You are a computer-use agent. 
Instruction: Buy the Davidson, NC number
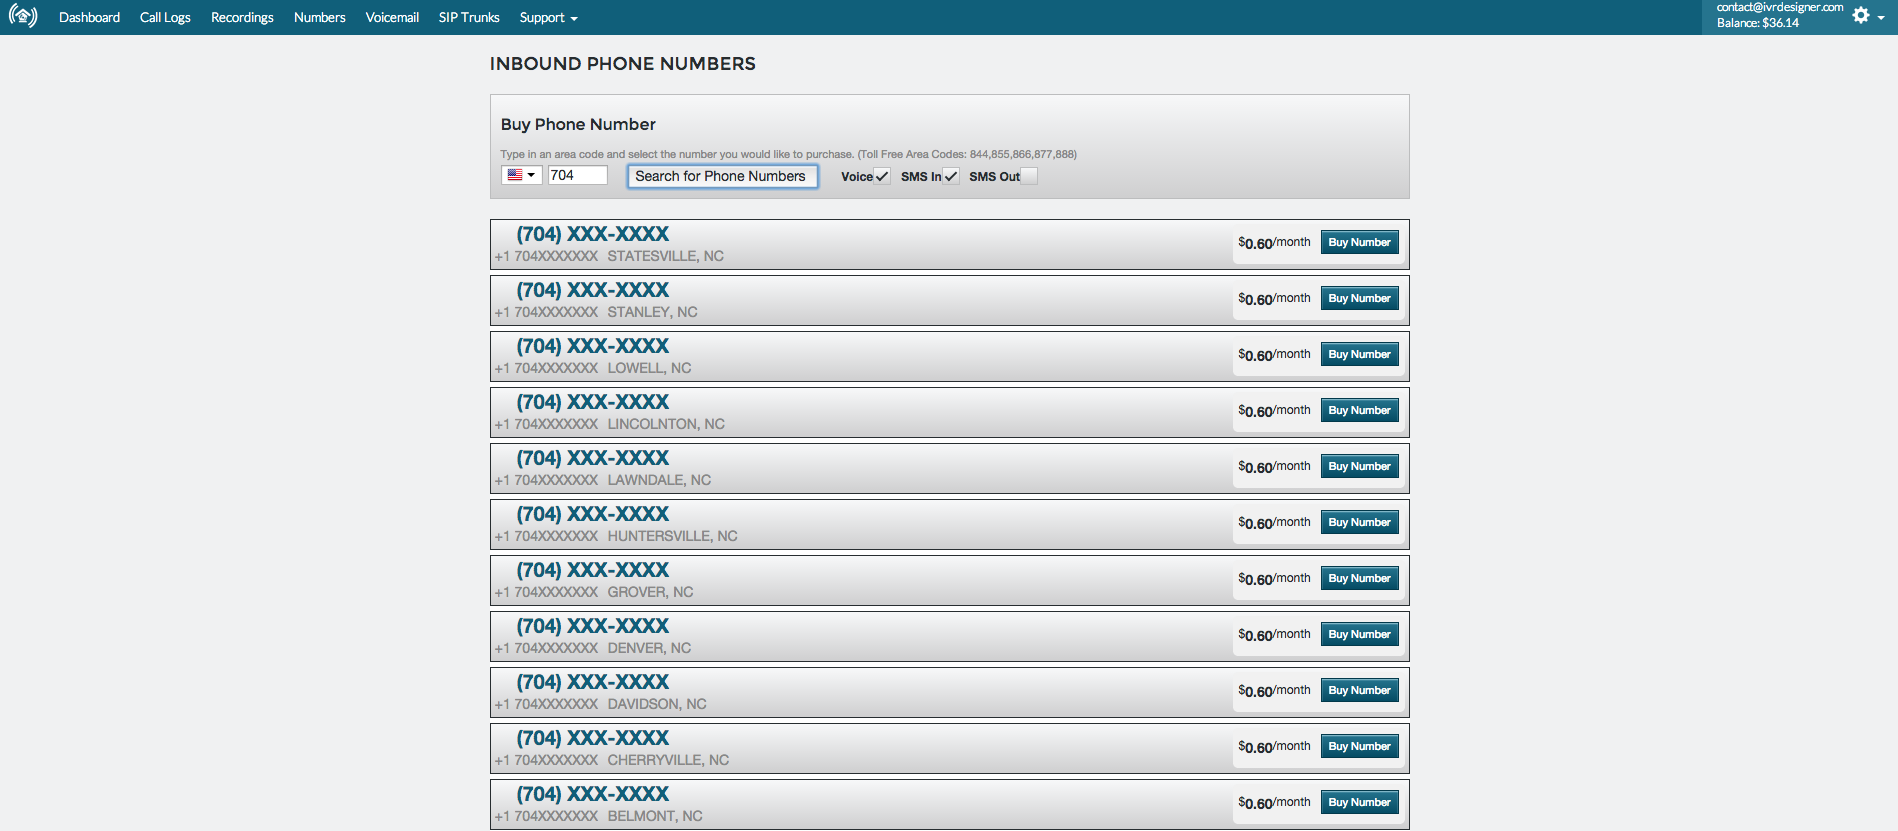tap(1359, 690)
